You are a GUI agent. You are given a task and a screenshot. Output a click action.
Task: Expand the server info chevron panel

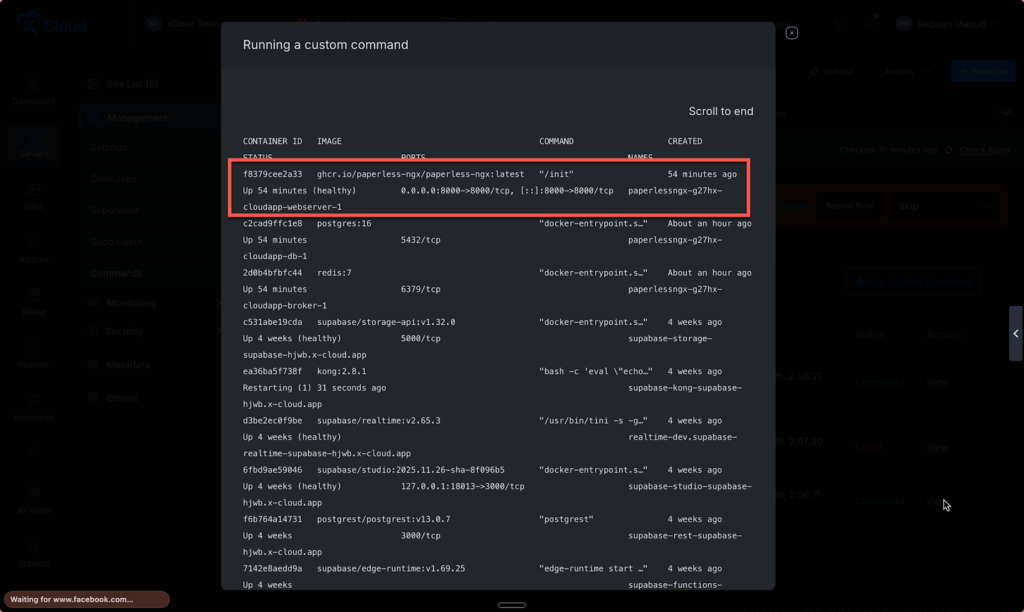coord(1006,113)
